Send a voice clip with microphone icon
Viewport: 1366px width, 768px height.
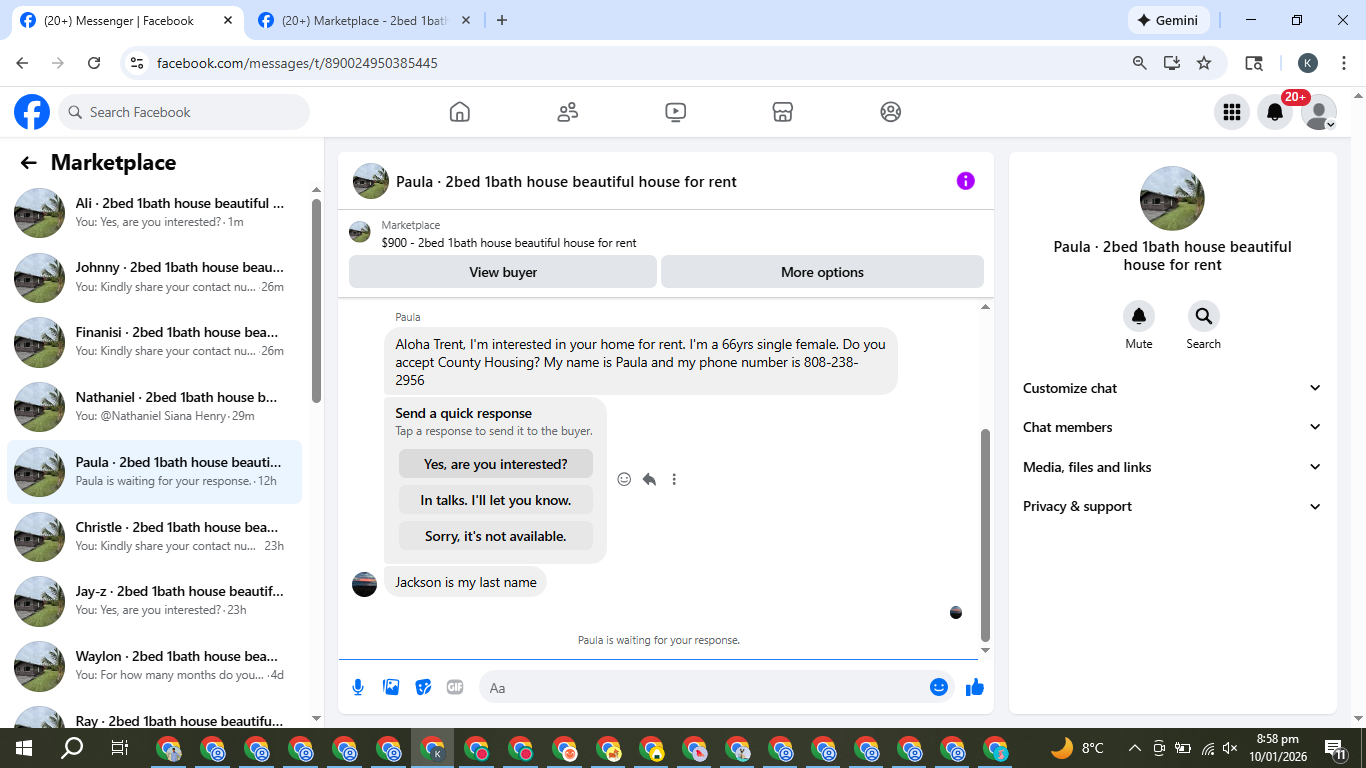pyautogui.click(x=358, y=687)
